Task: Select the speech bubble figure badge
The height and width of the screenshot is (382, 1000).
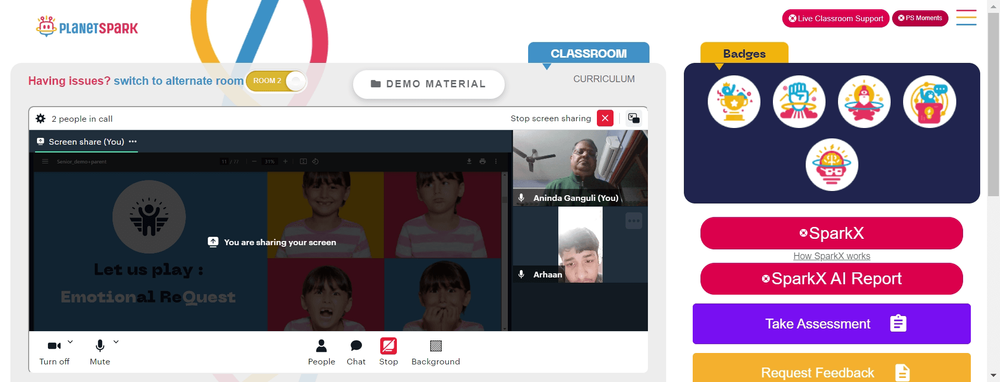Action: pyautogui.click(x=929, y=101)
